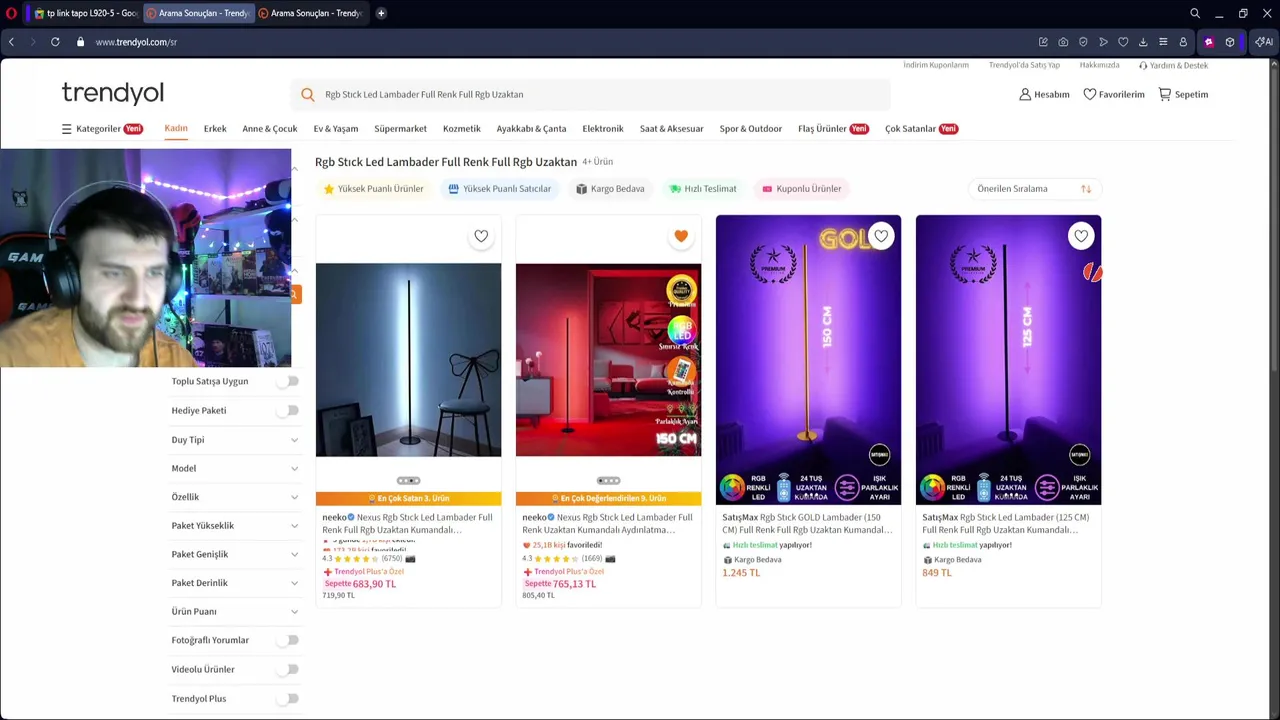Open the Hakkımızda link
The width and height of the screenshot is (1280, 720).
1100,65
